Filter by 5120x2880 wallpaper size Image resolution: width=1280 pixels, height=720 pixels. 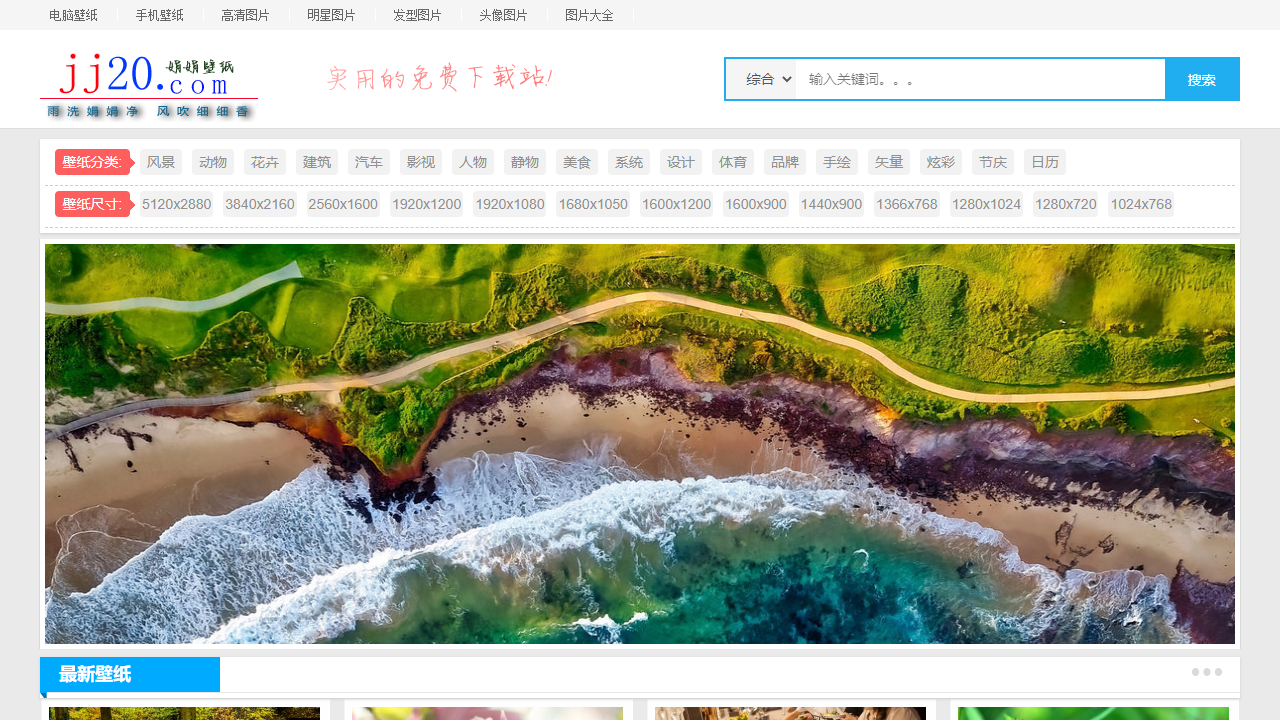[177, 204]
